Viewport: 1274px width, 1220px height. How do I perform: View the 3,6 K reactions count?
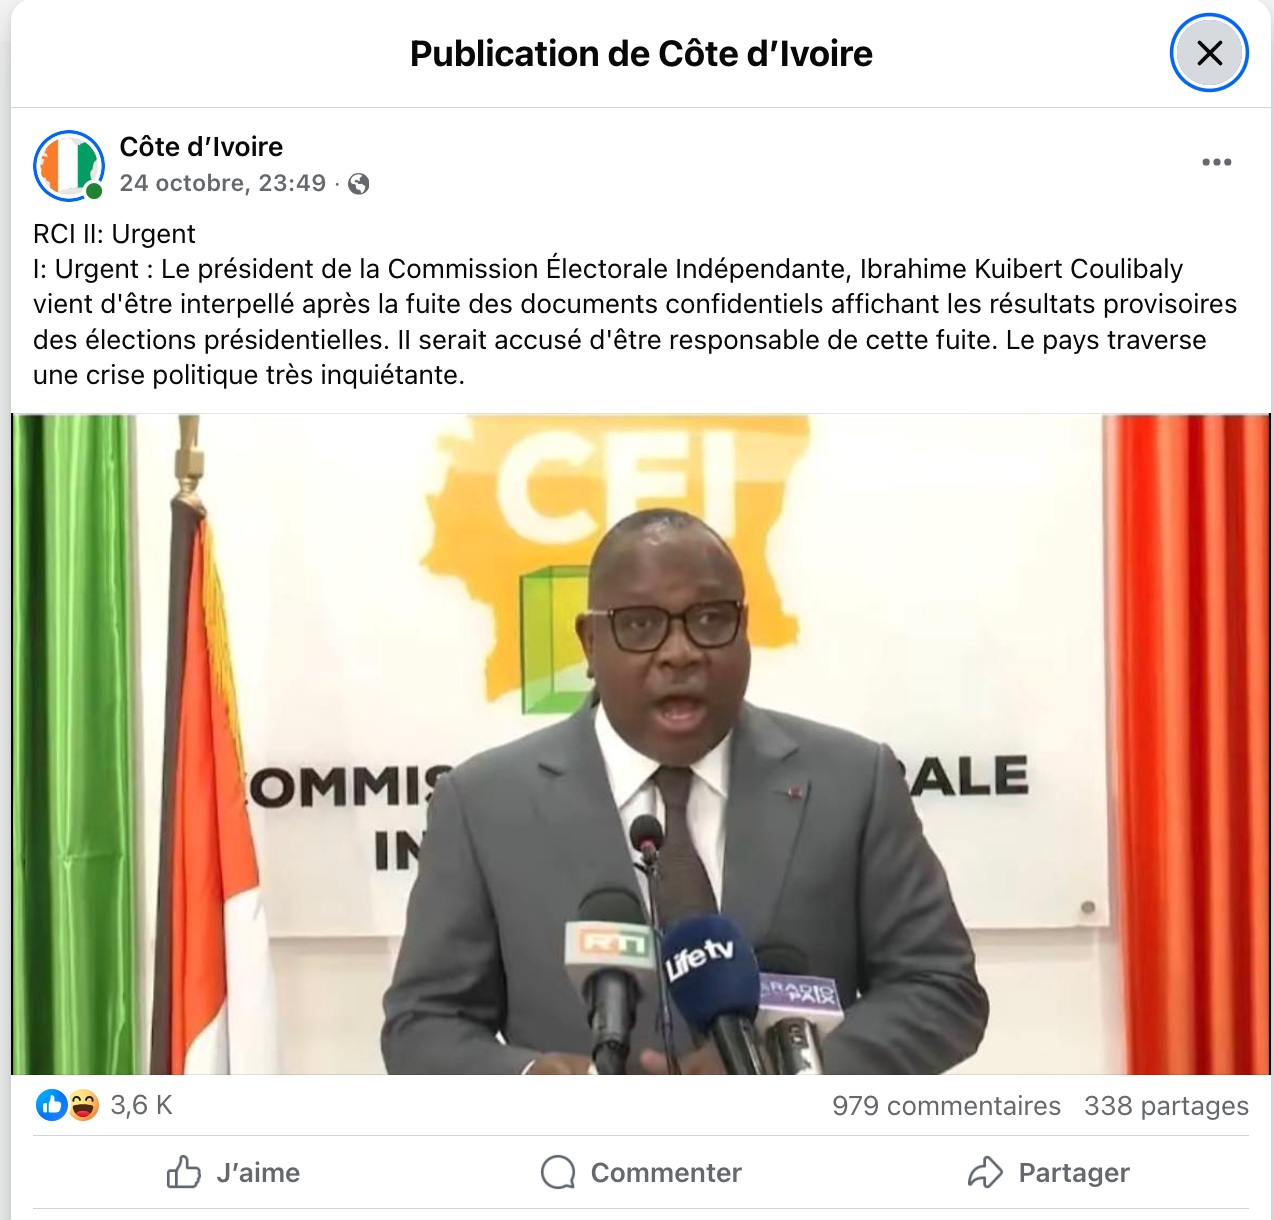(142, 1105)
